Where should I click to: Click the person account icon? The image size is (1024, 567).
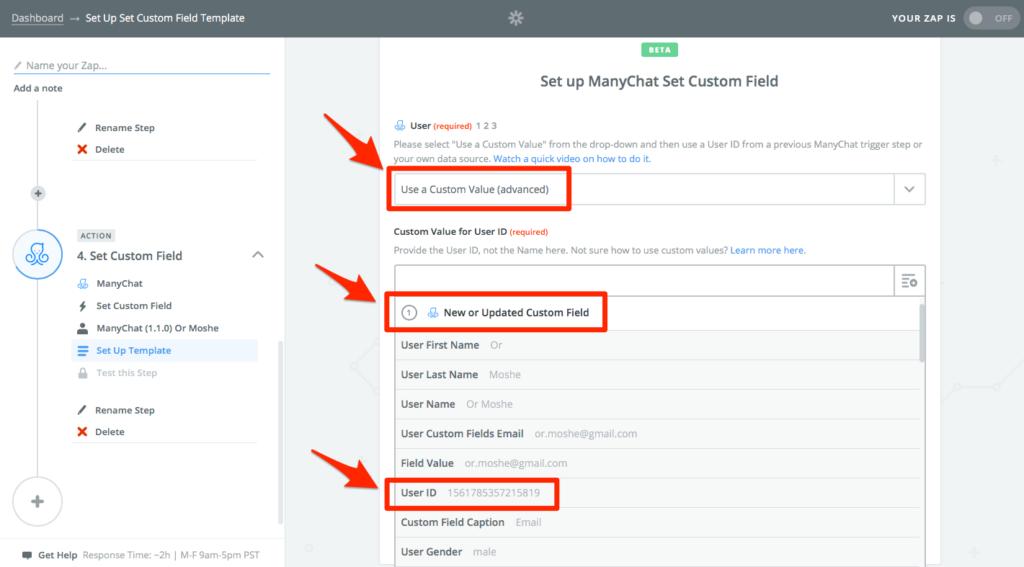pos(83,328)
